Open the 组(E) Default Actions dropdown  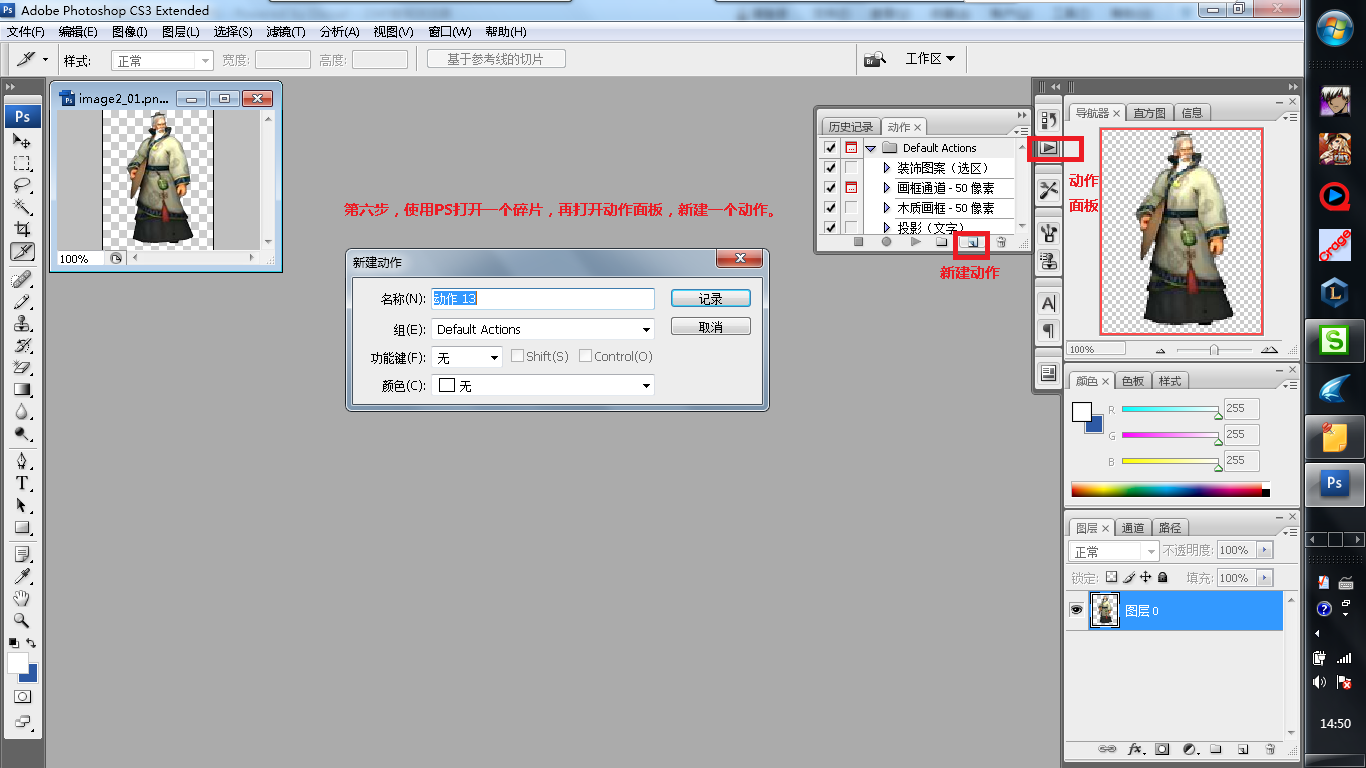tap(543, 329)
